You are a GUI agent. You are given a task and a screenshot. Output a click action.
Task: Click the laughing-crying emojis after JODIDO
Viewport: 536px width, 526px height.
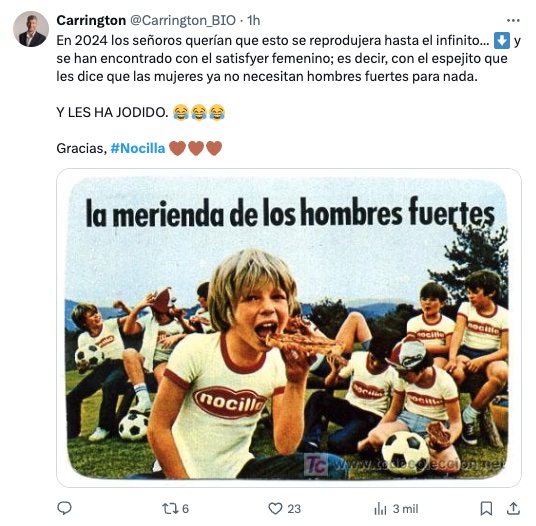[199, 112]
